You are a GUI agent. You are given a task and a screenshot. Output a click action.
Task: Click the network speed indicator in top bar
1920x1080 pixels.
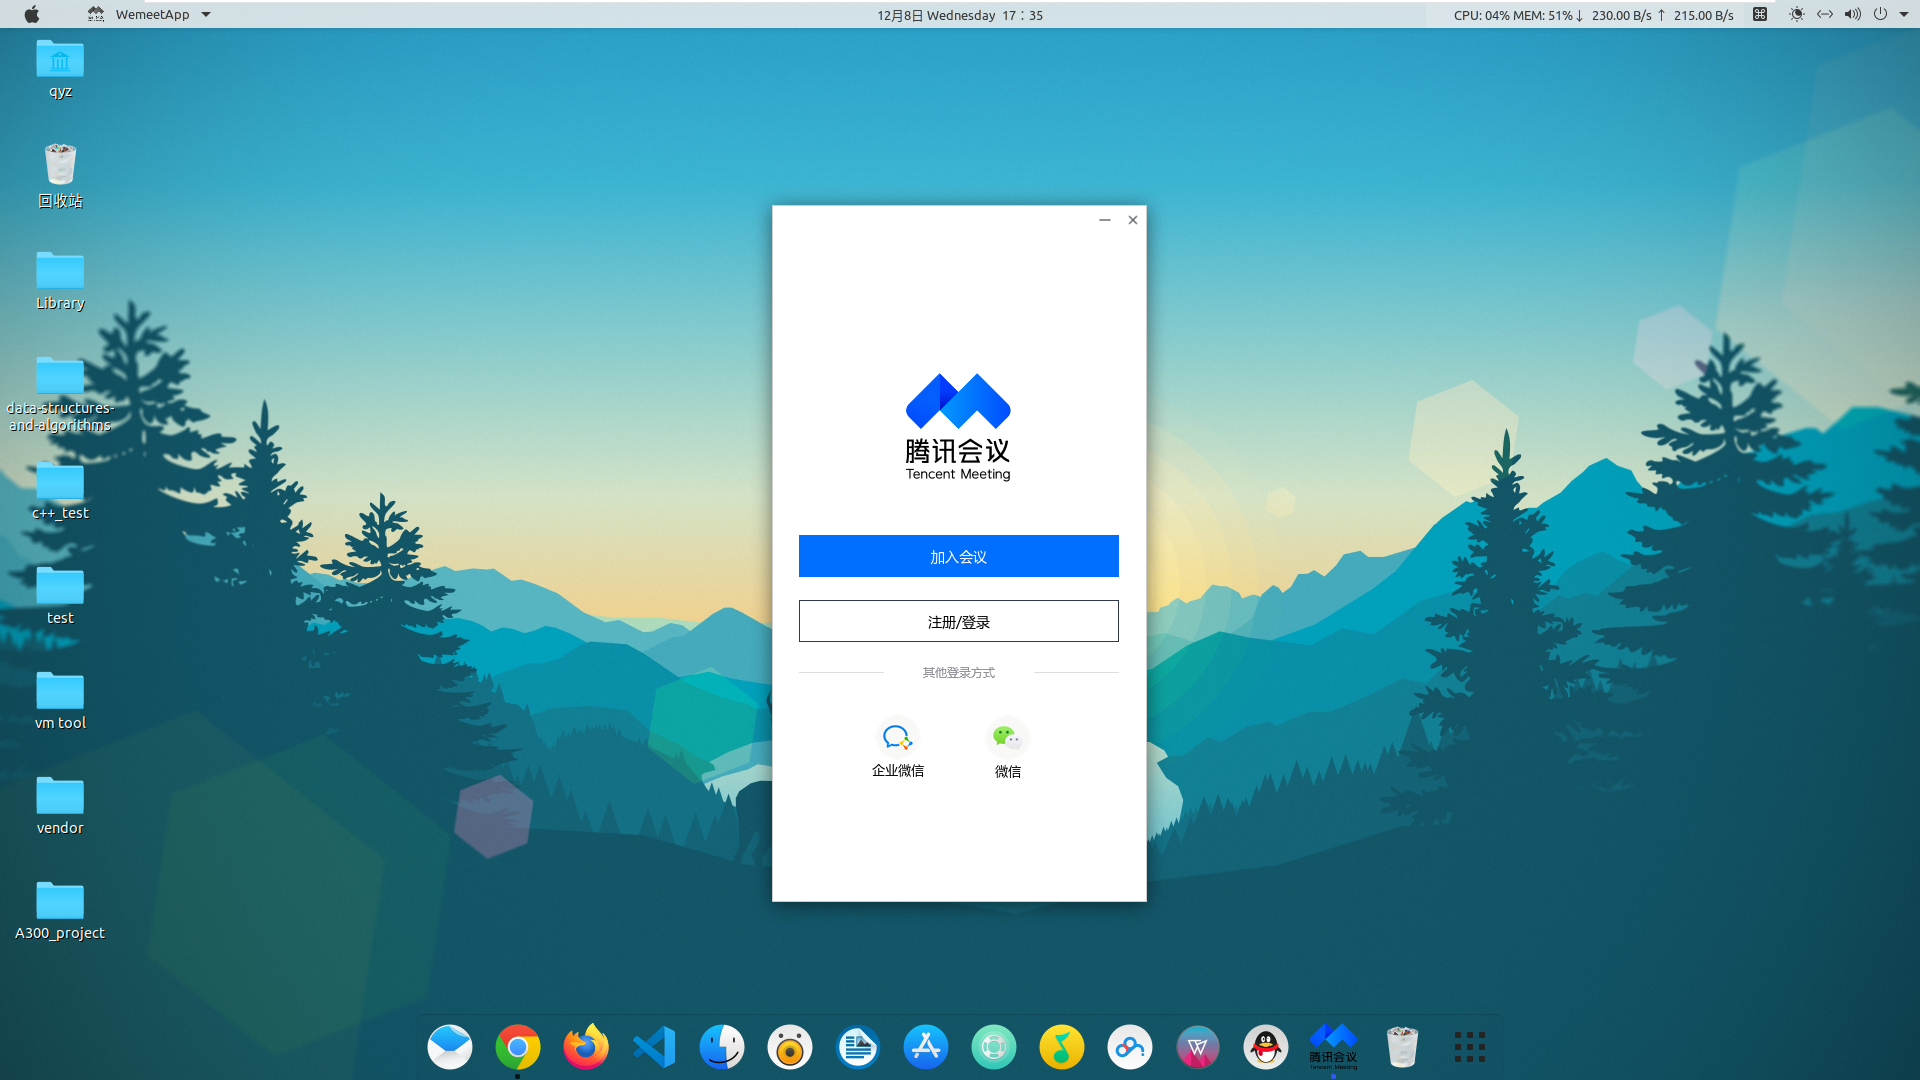pyautogui.click(x=1655, y=15)
